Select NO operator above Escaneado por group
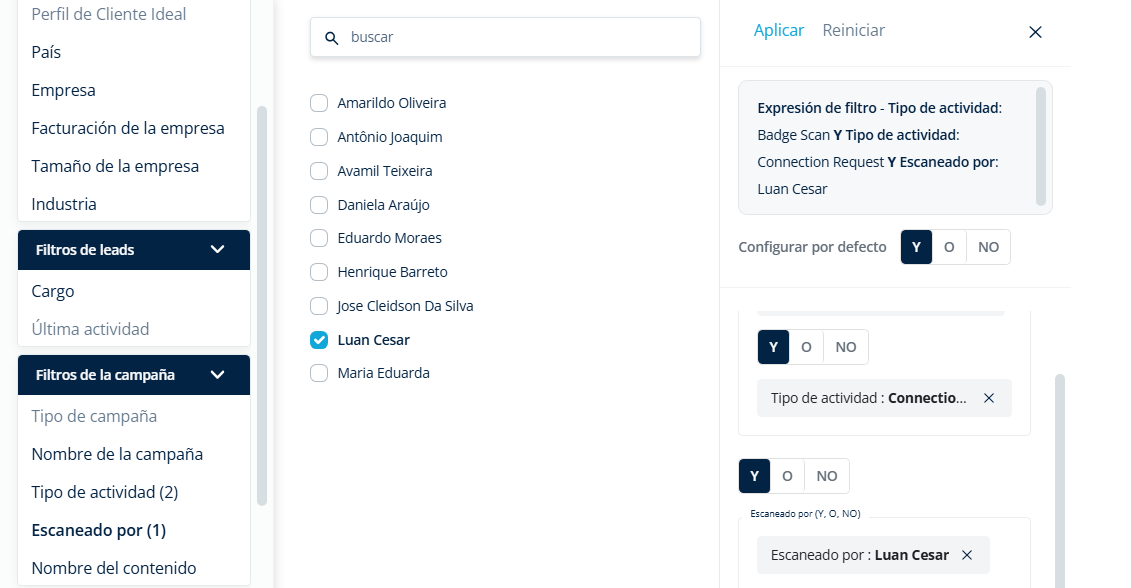Screen dimensions: 1131x588 [827, 476]
